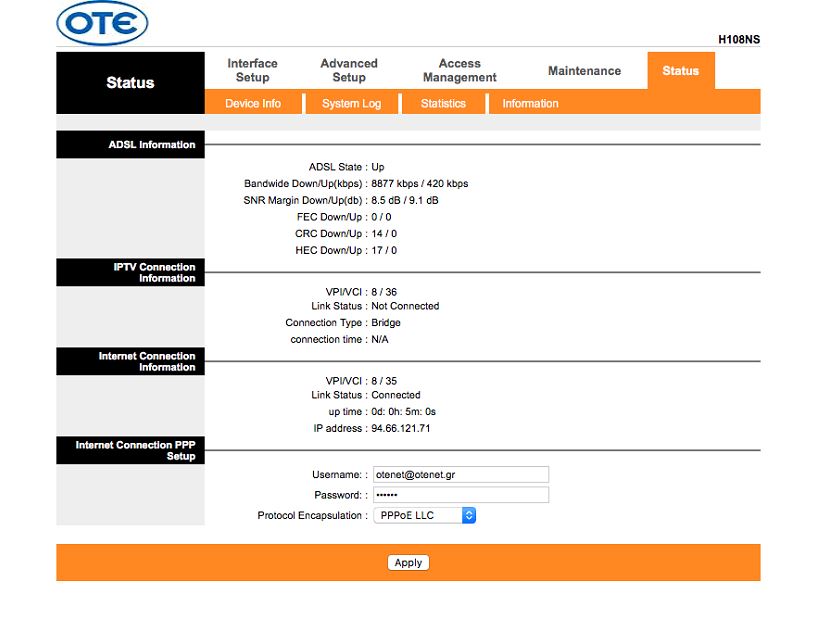
Task: Click the OTE logo
Action: 102,23
